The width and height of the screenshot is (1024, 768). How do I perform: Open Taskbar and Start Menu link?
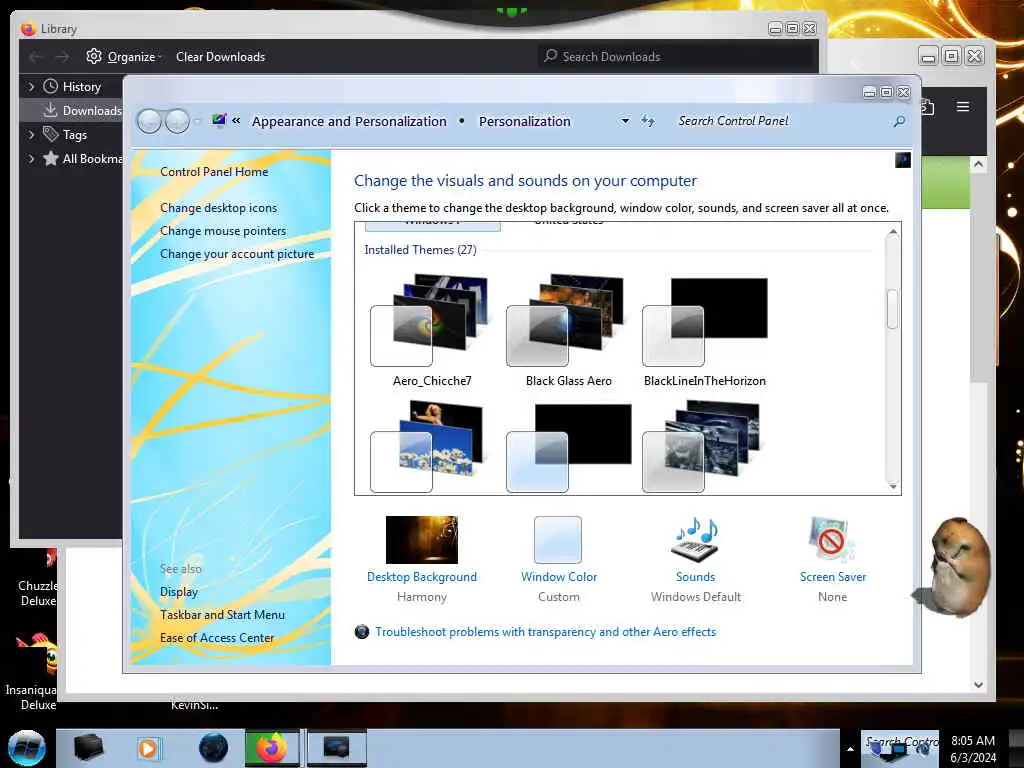tap(222, 615)
